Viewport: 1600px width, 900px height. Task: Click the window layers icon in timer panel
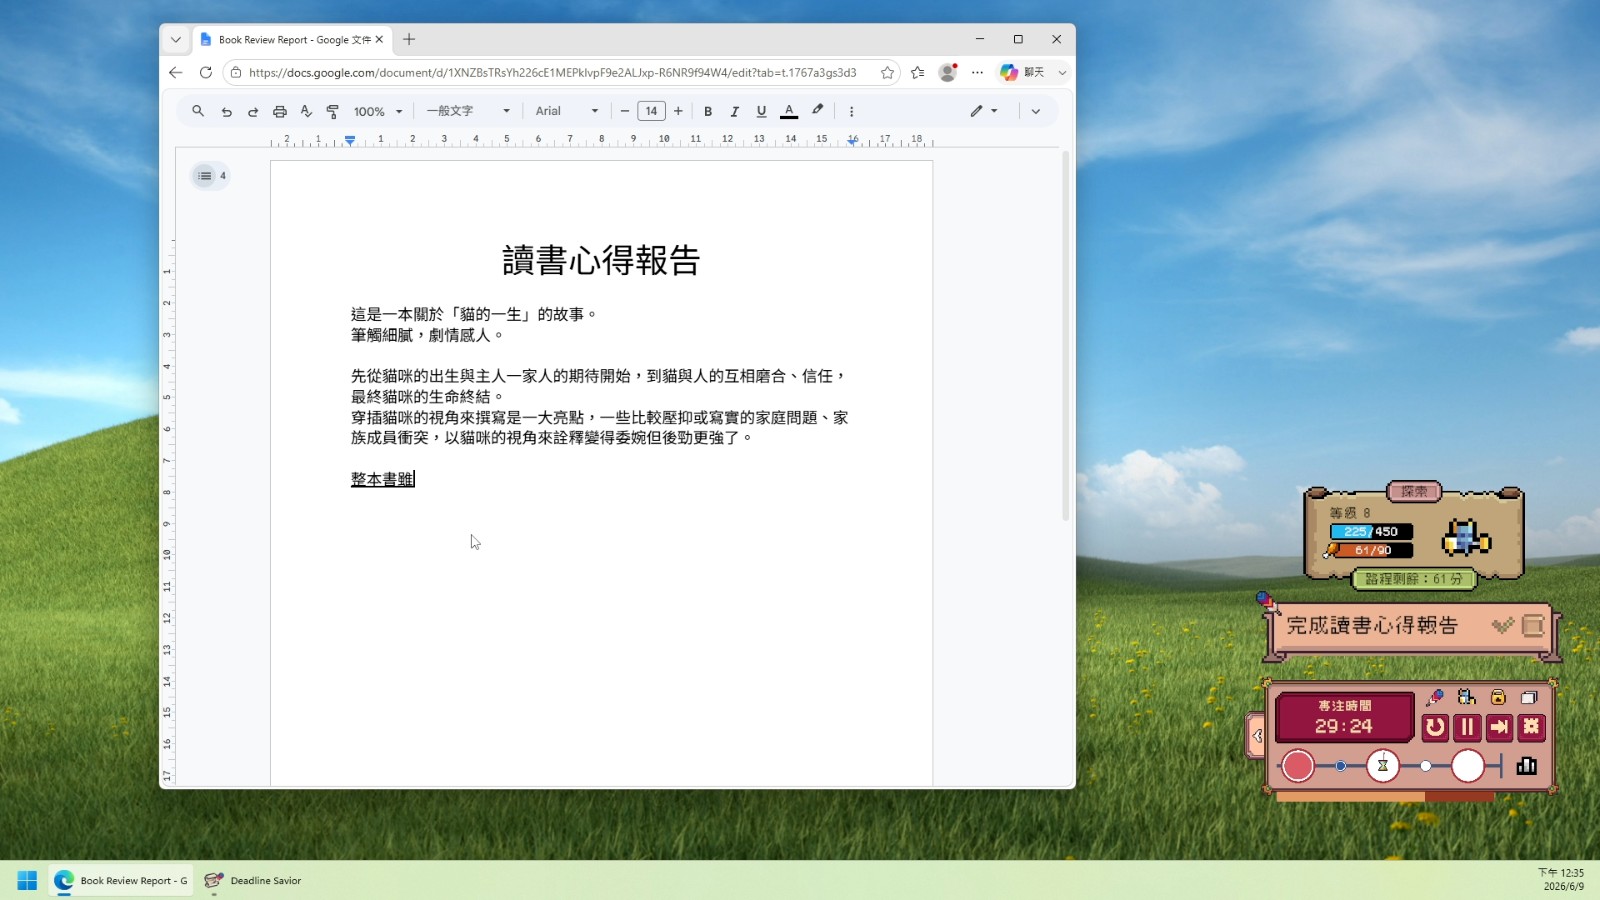pyautogui.click(x=1529, y=697)
